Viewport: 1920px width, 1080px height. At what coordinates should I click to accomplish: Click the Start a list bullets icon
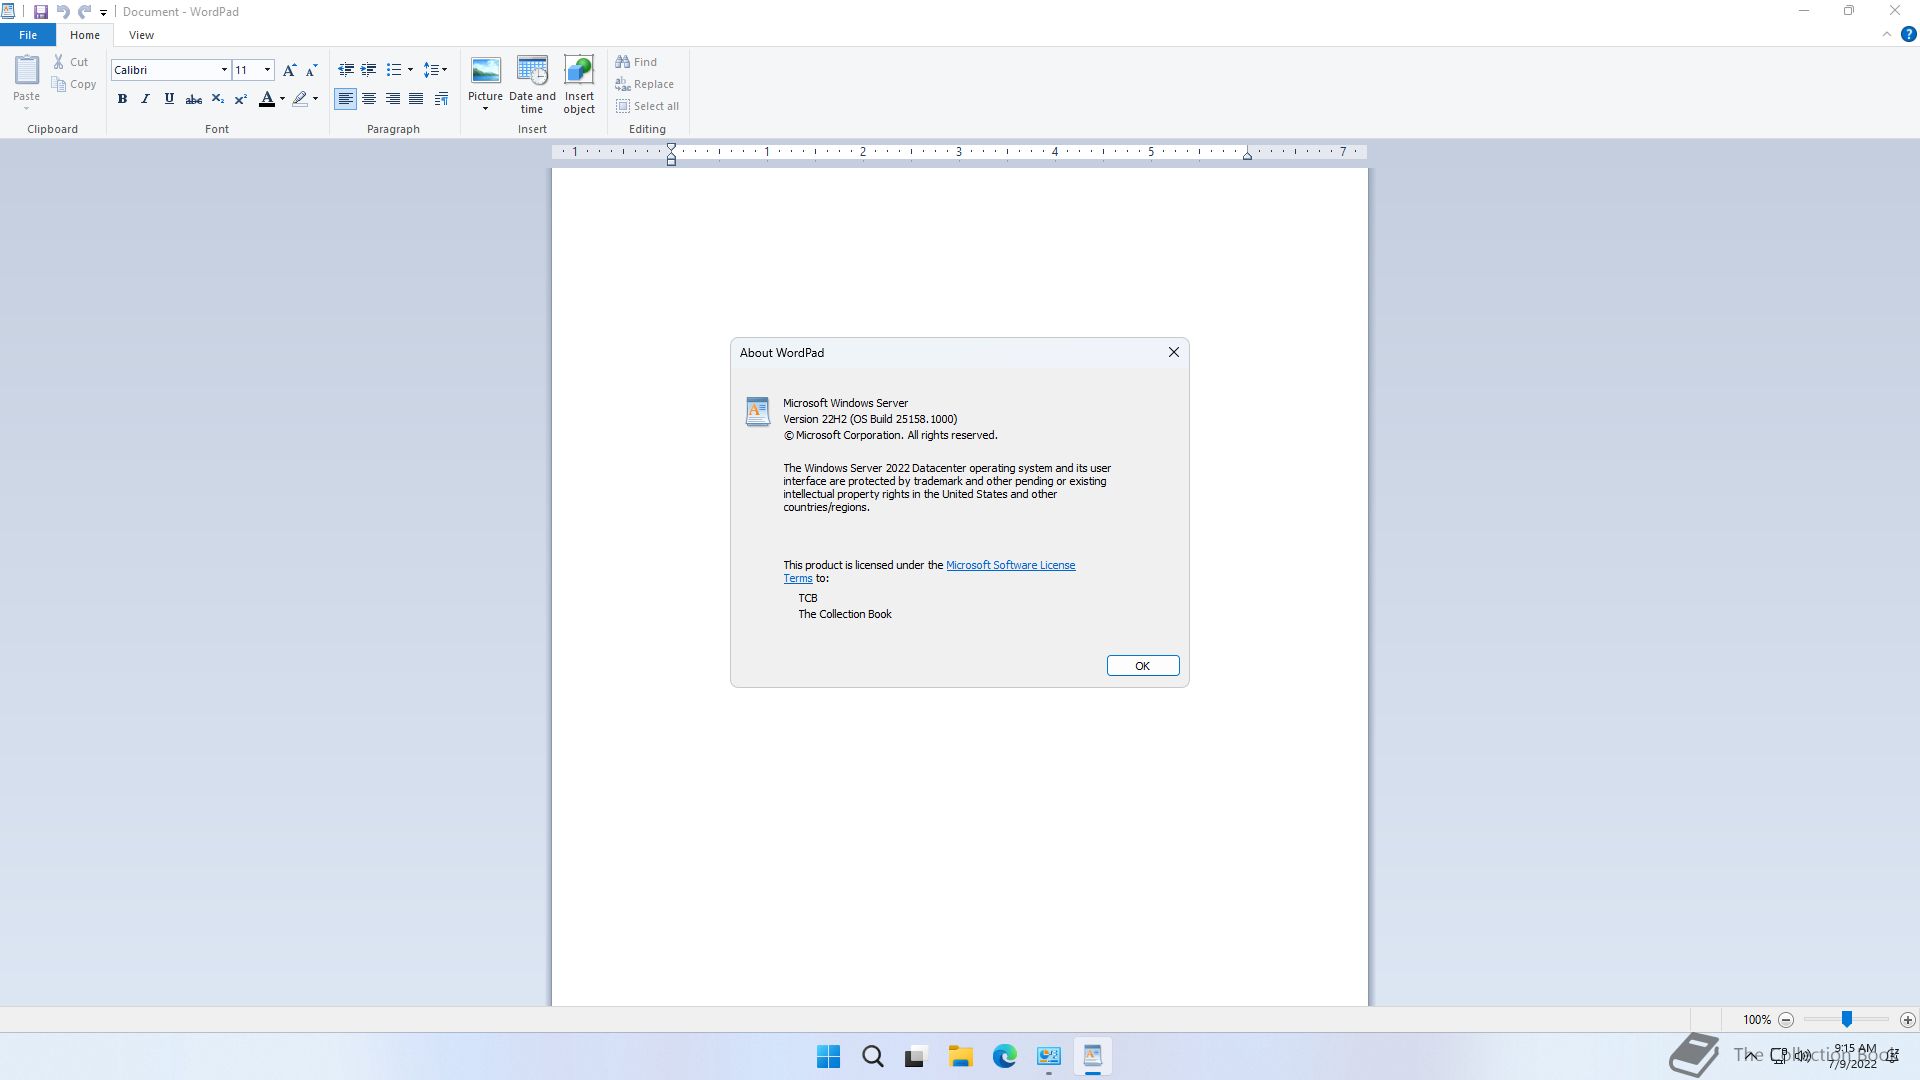click(x=394, y=70)
